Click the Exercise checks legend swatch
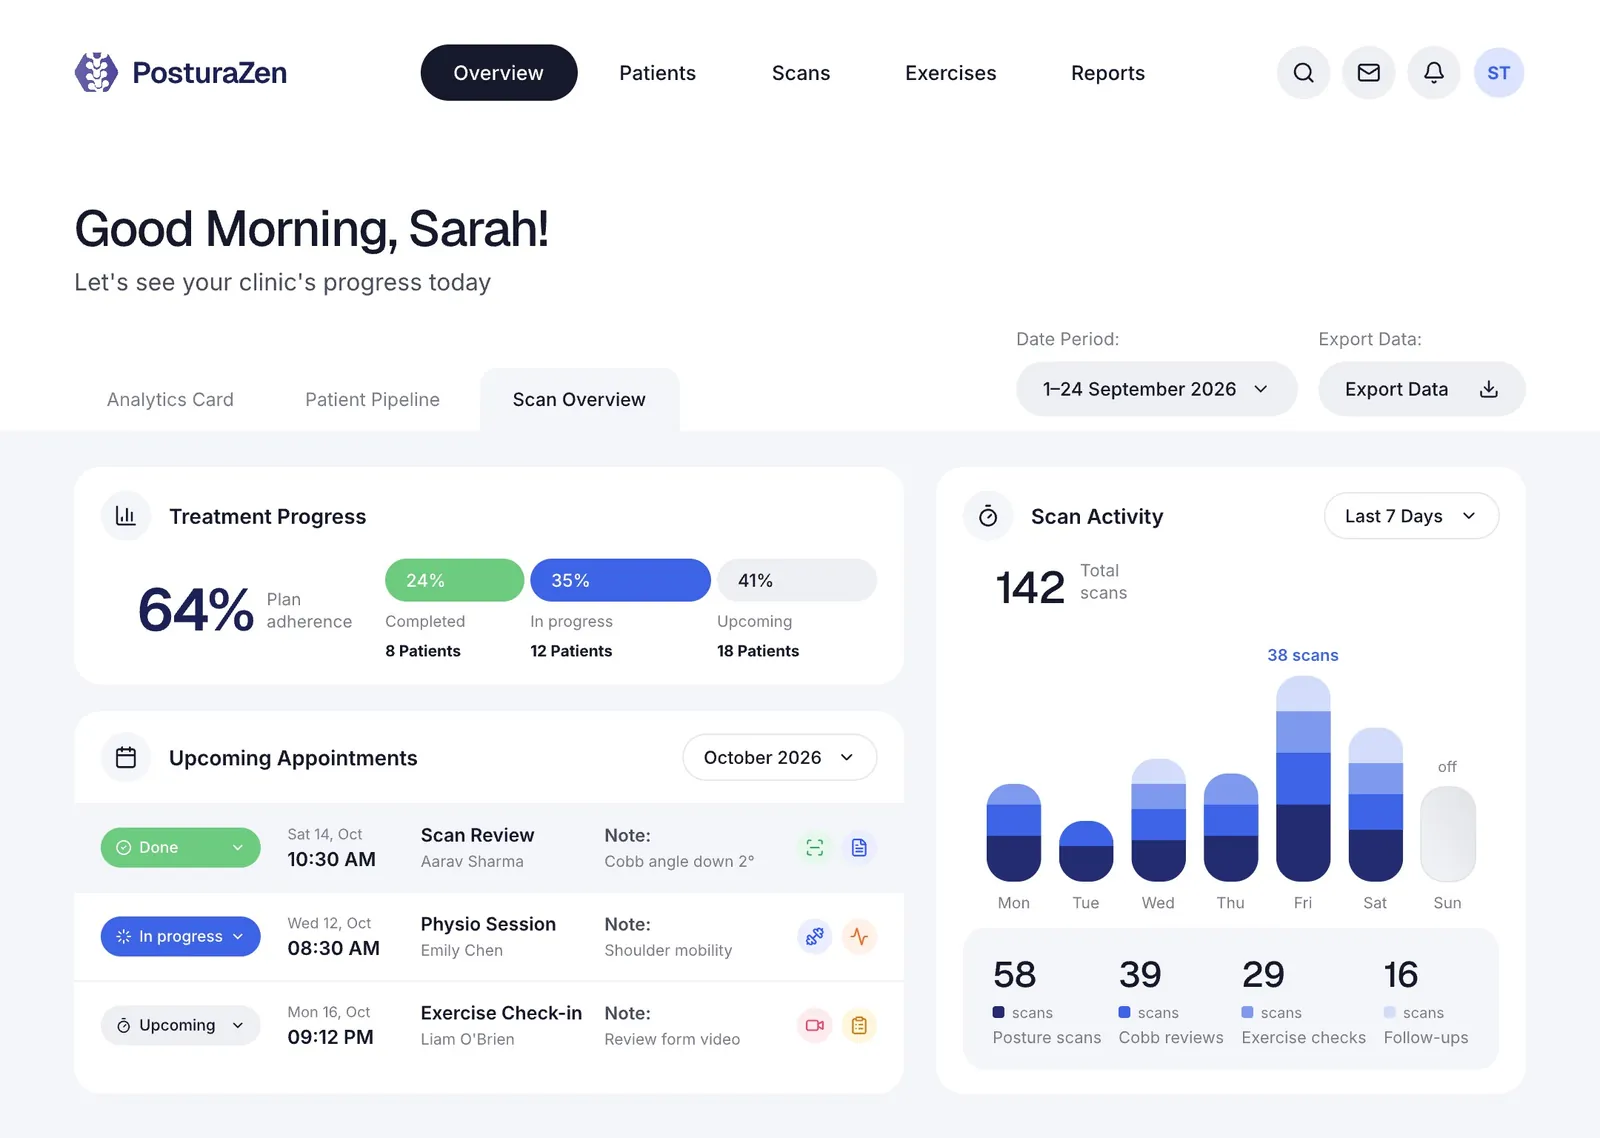The height and width of the screenshot is (1138, 1600). 1247,1012
